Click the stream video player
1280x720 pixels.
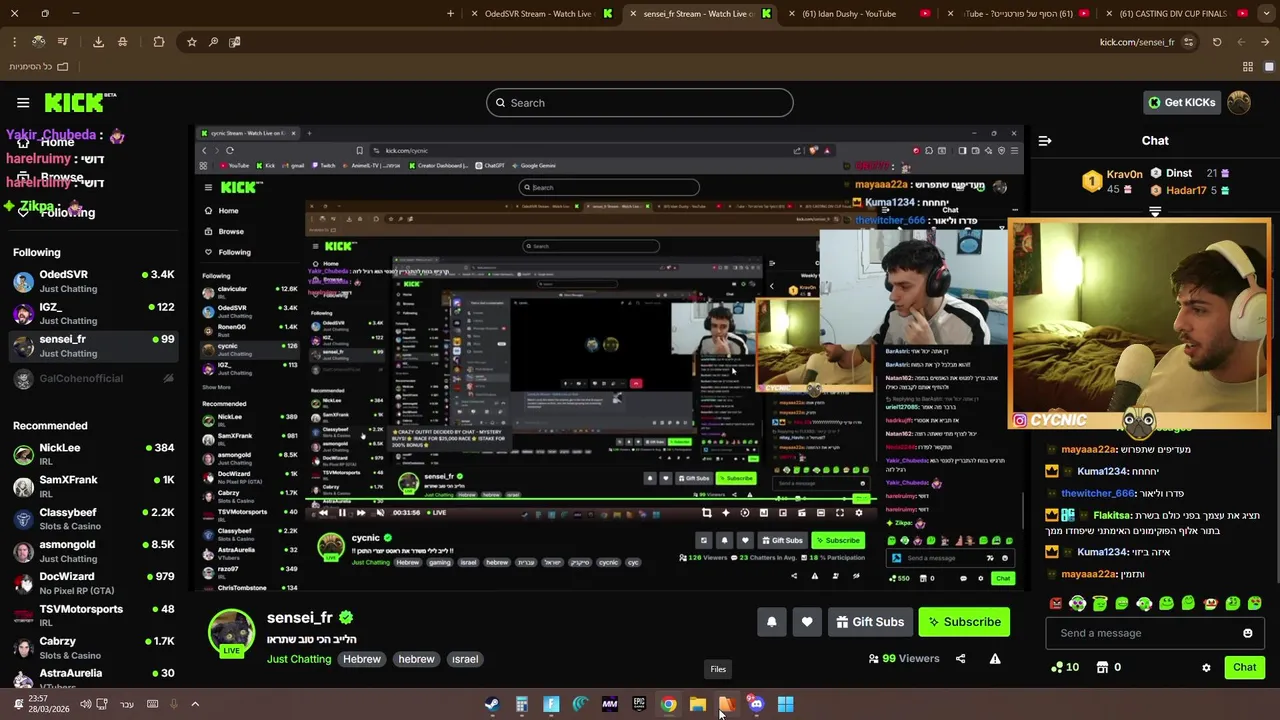pyautogui.click(x=608, y=359)
